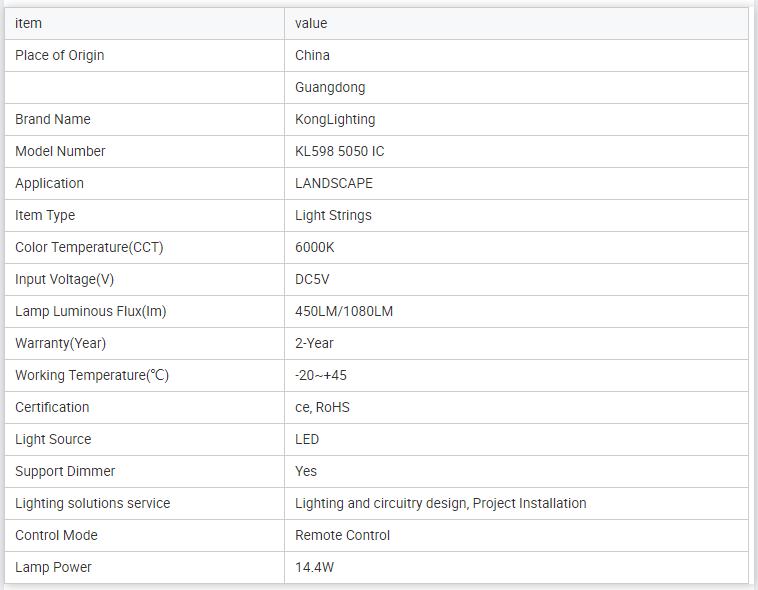758x590 pixels.
Task: Select the '2-Year' warranty value
Action: 314,343
